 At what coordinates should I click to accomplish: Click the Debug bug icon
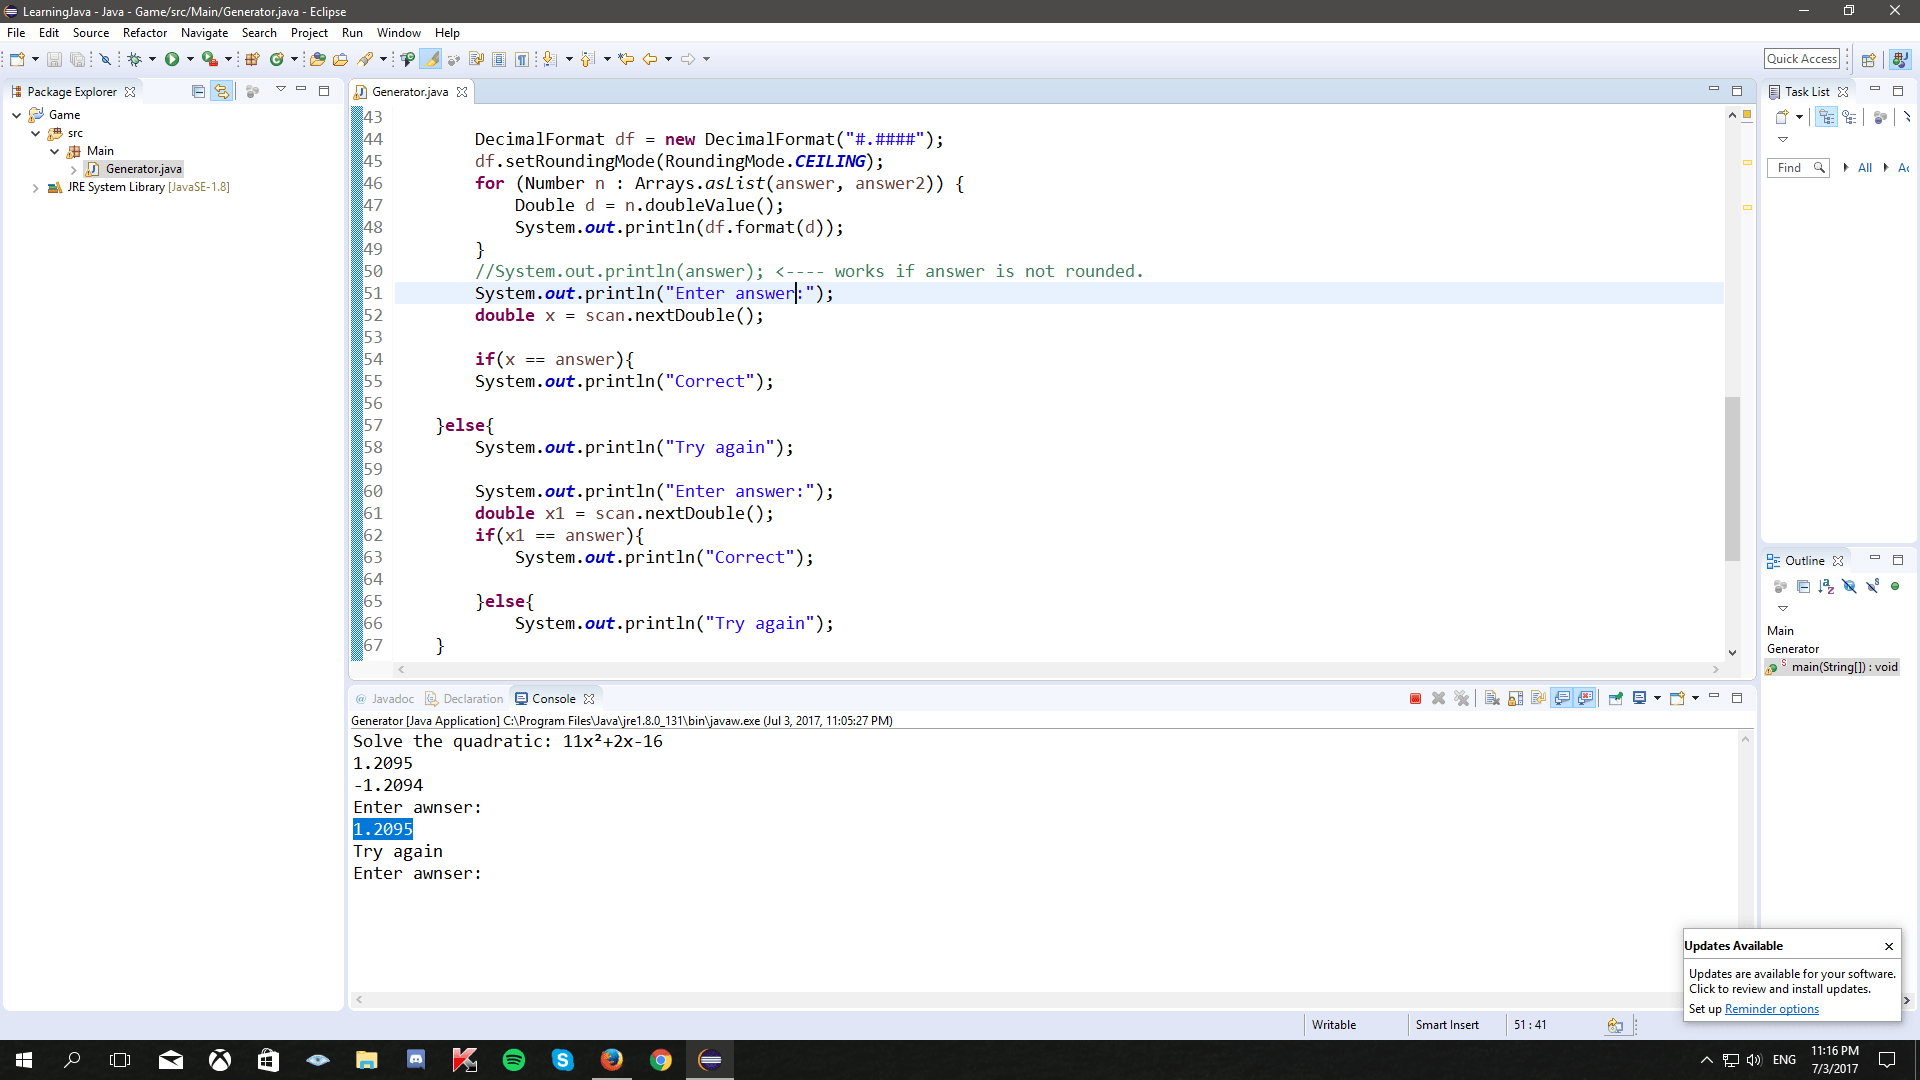134,59
